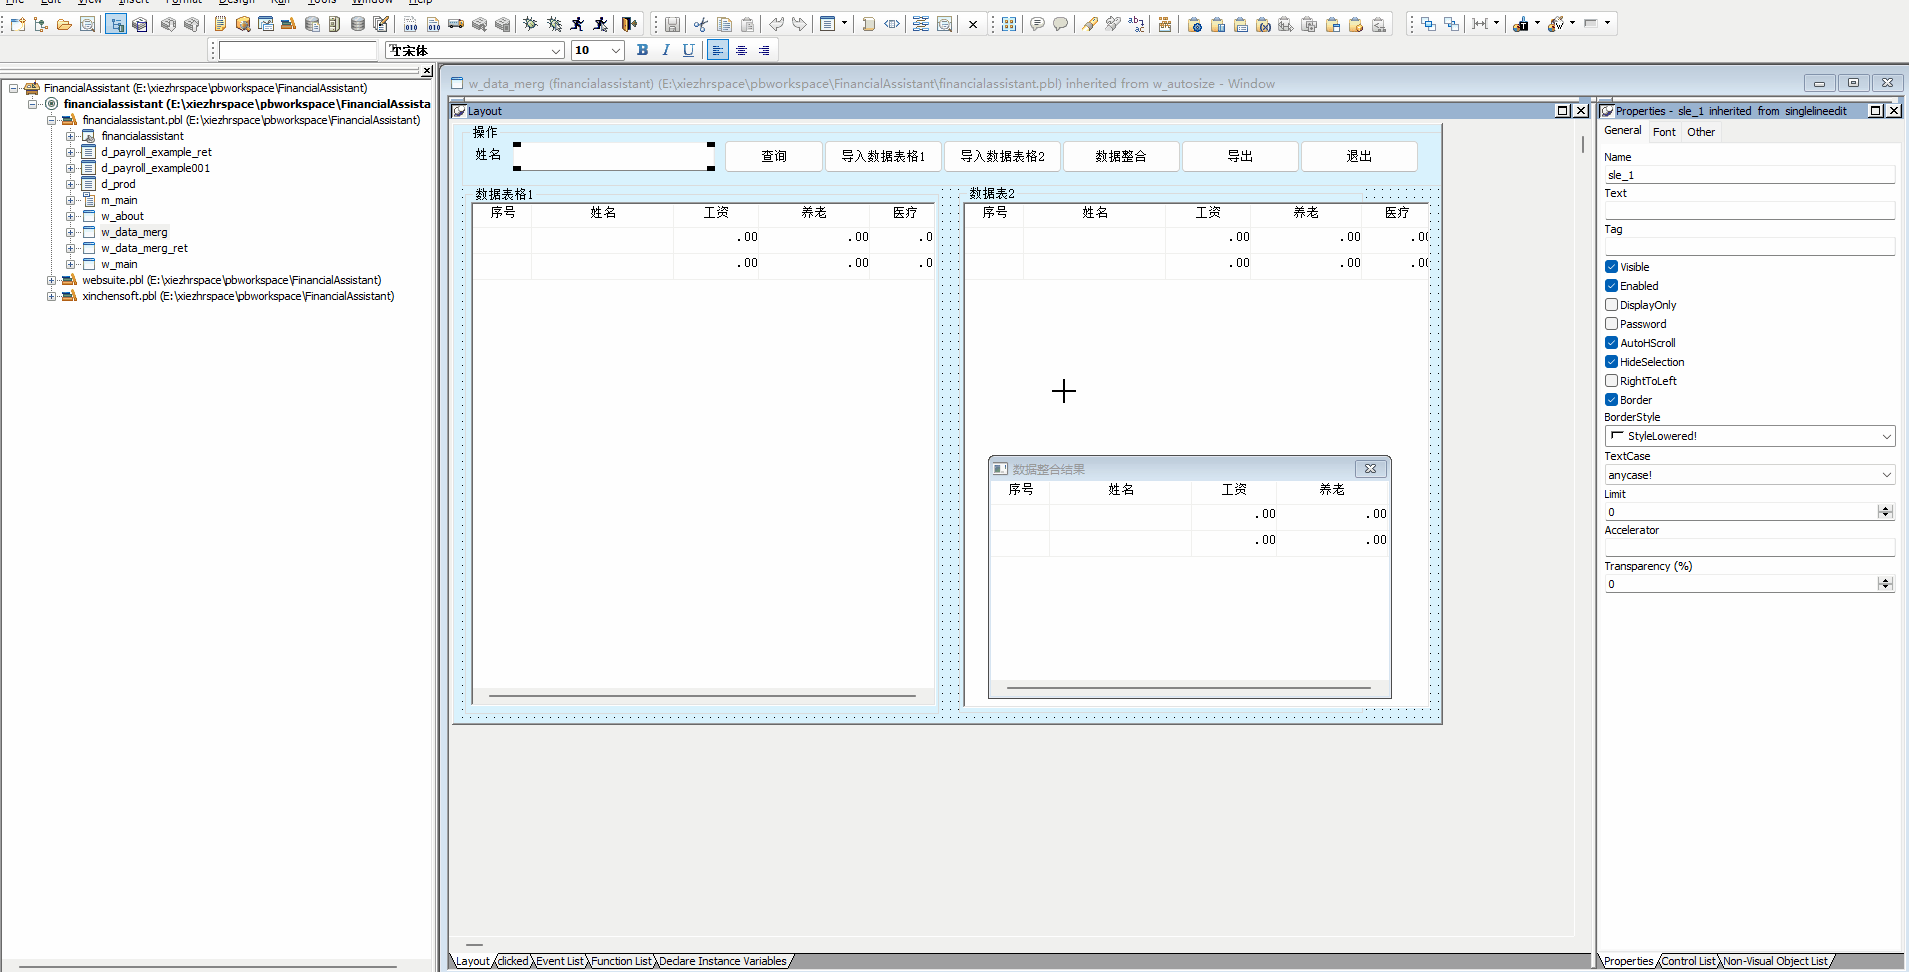
Task: Click the Name property input field
Action: point(1750,175)
